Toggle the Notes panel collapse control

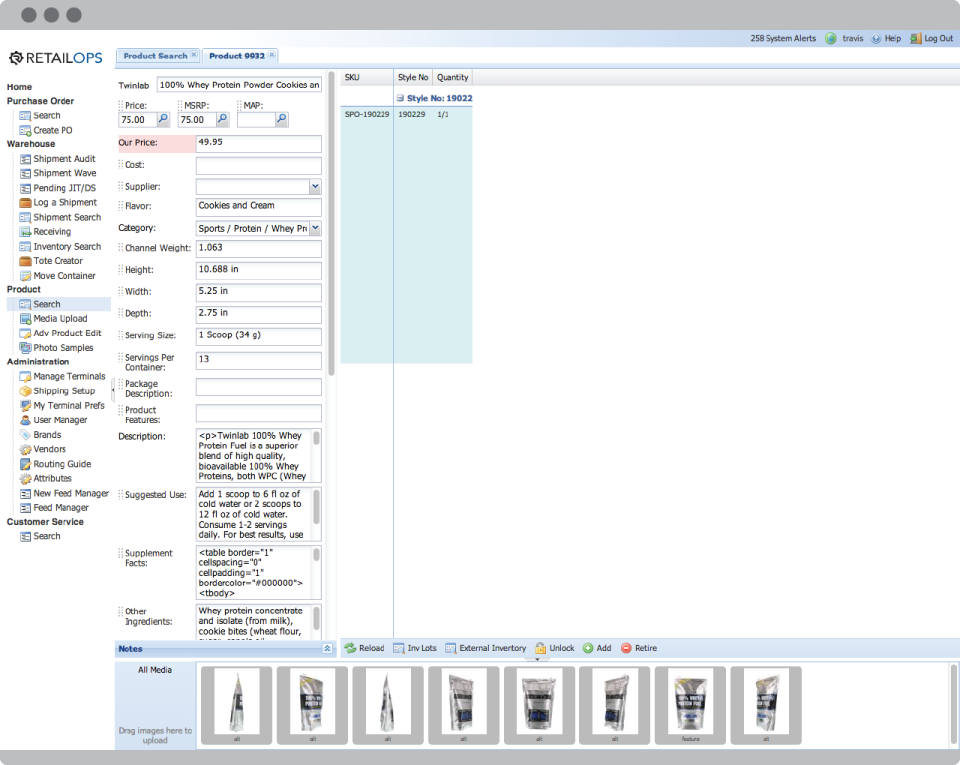pyautogui.click(x=326, y=648)
